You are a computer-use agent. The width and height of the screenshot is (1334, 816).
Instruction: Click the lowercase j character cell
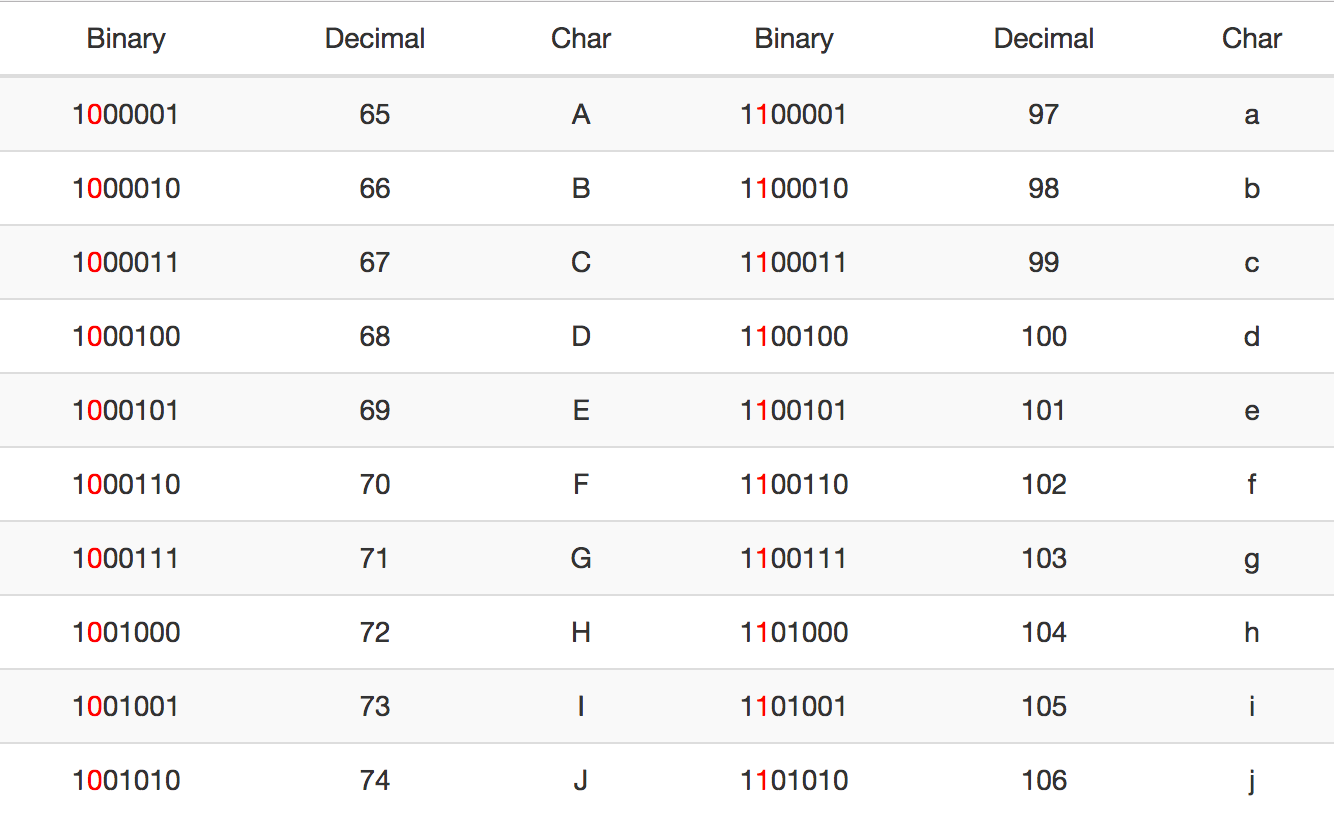coord(1252,781)
